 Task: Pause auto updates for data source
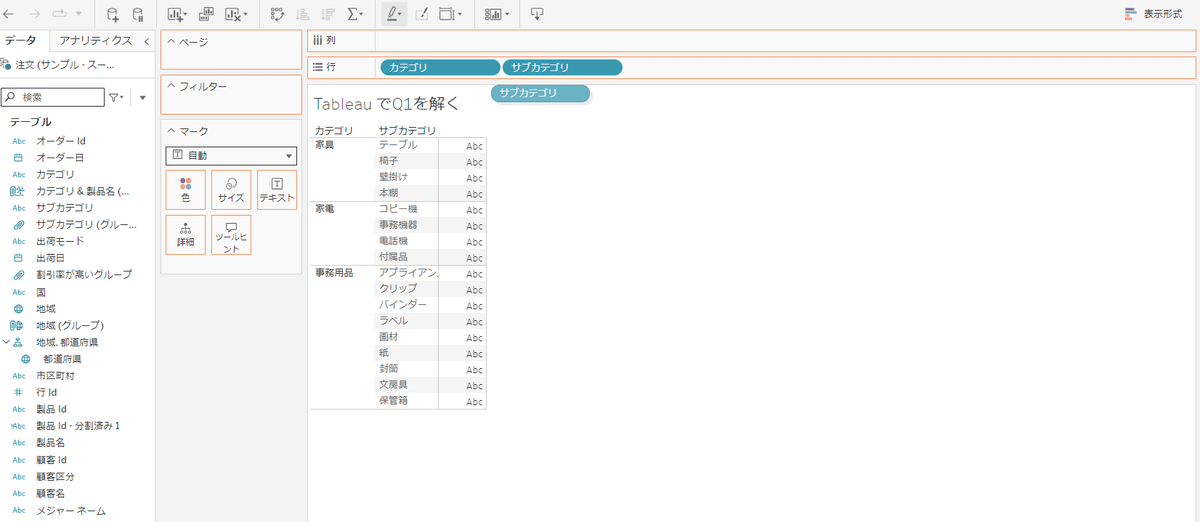coord(138,14)
